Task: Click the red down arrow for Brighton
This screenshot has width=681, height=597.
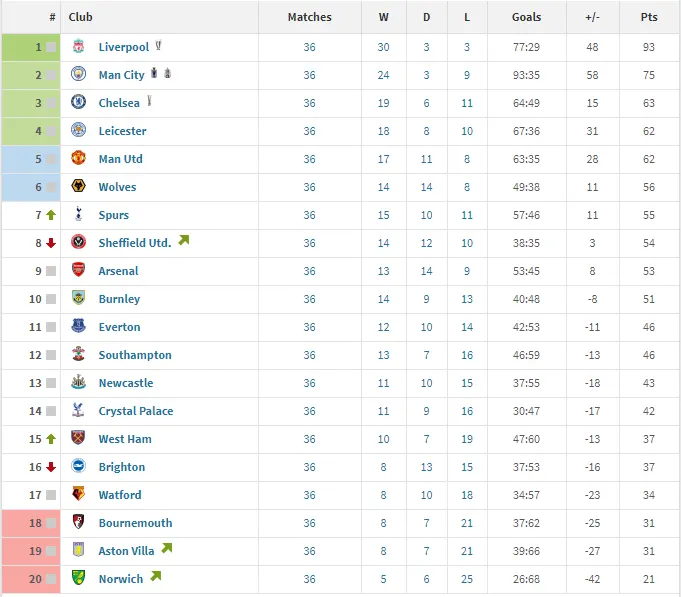Action: [50, 467]
